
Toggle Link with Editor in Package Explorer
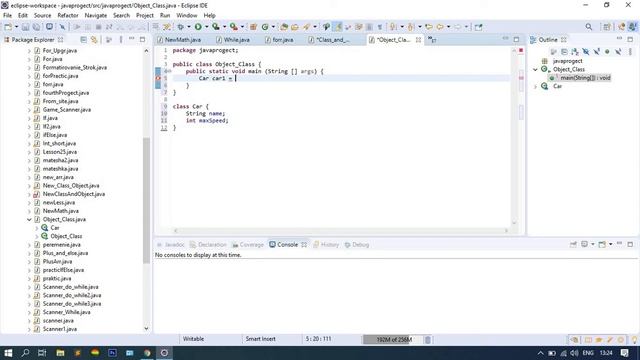[x=94, y=40]
